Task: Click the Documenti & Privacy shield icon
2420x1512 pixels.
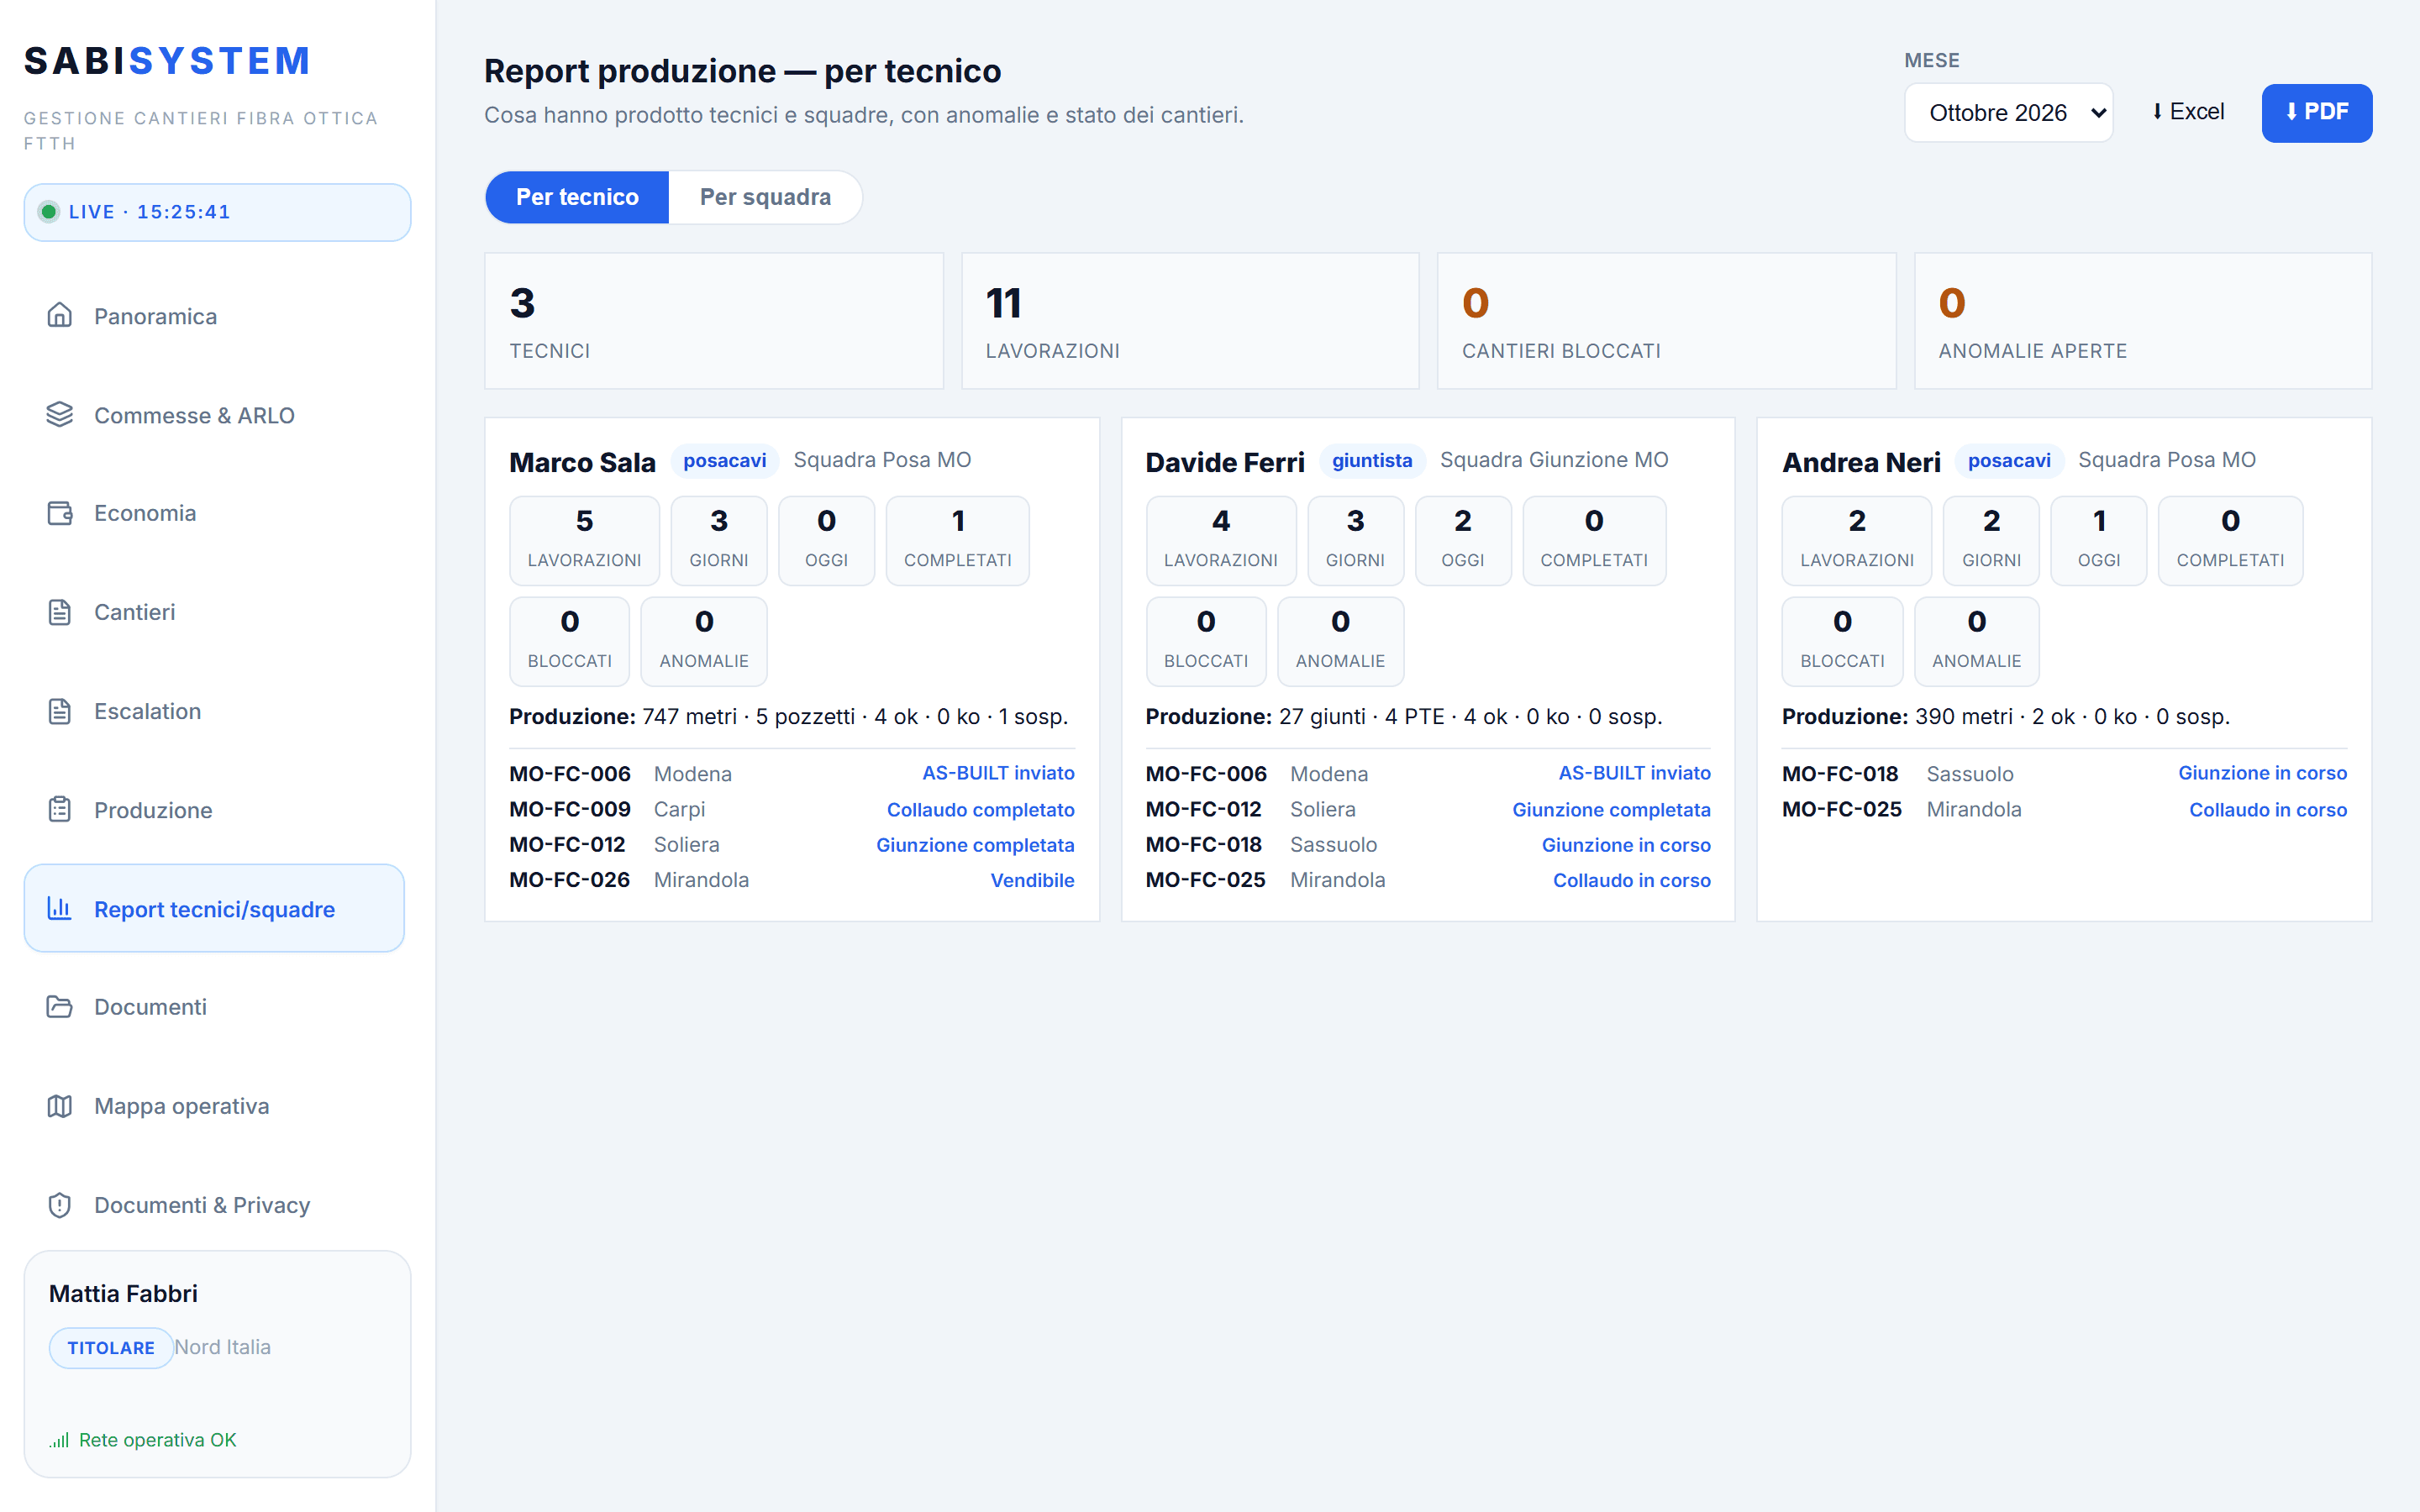Action: coord(60,1205)
